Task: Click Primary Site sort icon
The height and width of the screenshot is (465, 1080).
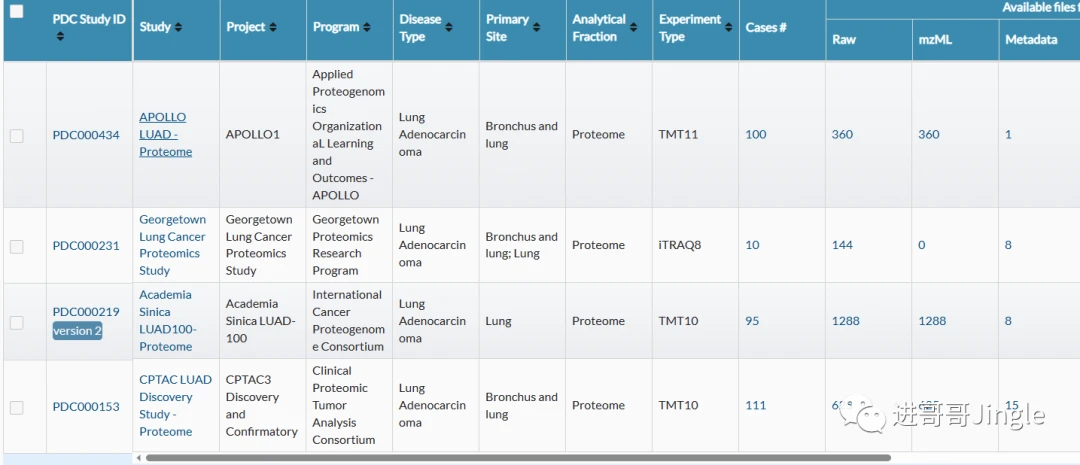Action: pos(537,27)
